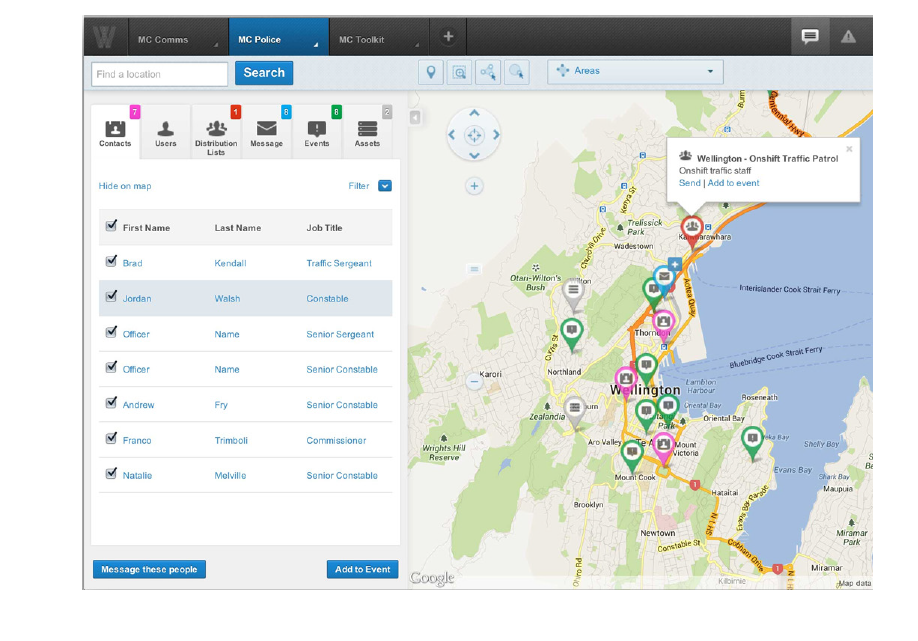
Task: Click the Commissioner job title
Action: [336, 440]
